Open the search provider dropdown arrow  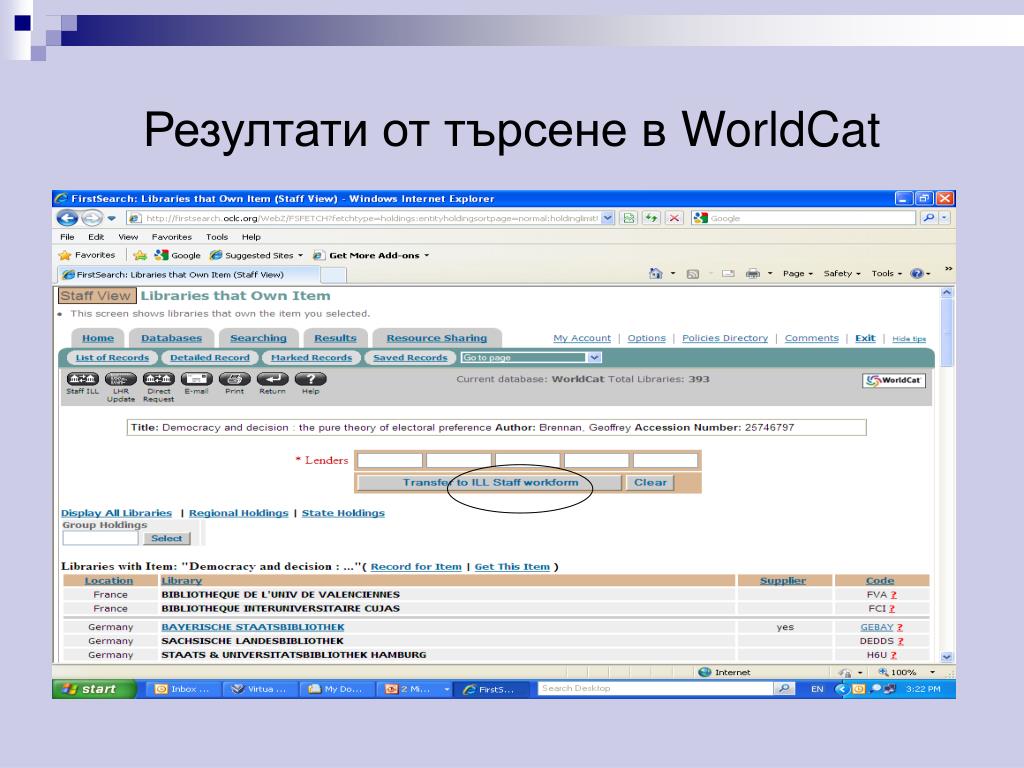point(944,218)
